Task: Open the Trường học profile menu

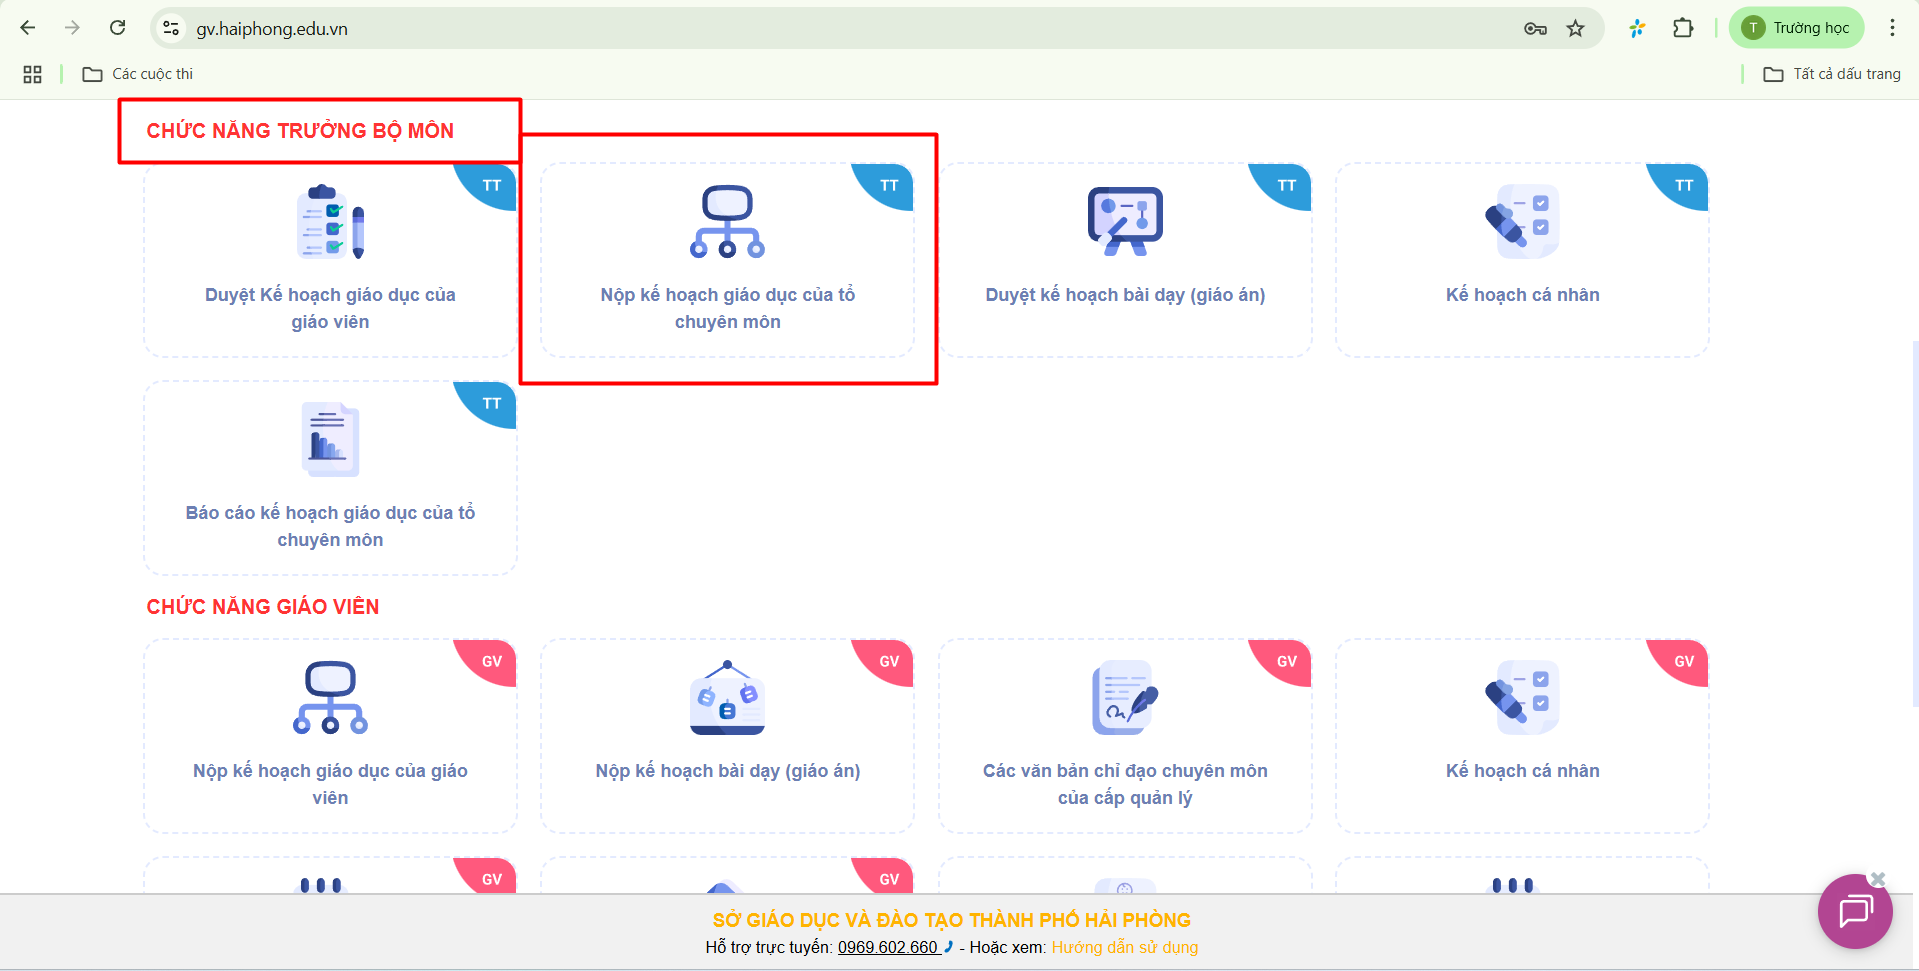Action: (1797, 28)
